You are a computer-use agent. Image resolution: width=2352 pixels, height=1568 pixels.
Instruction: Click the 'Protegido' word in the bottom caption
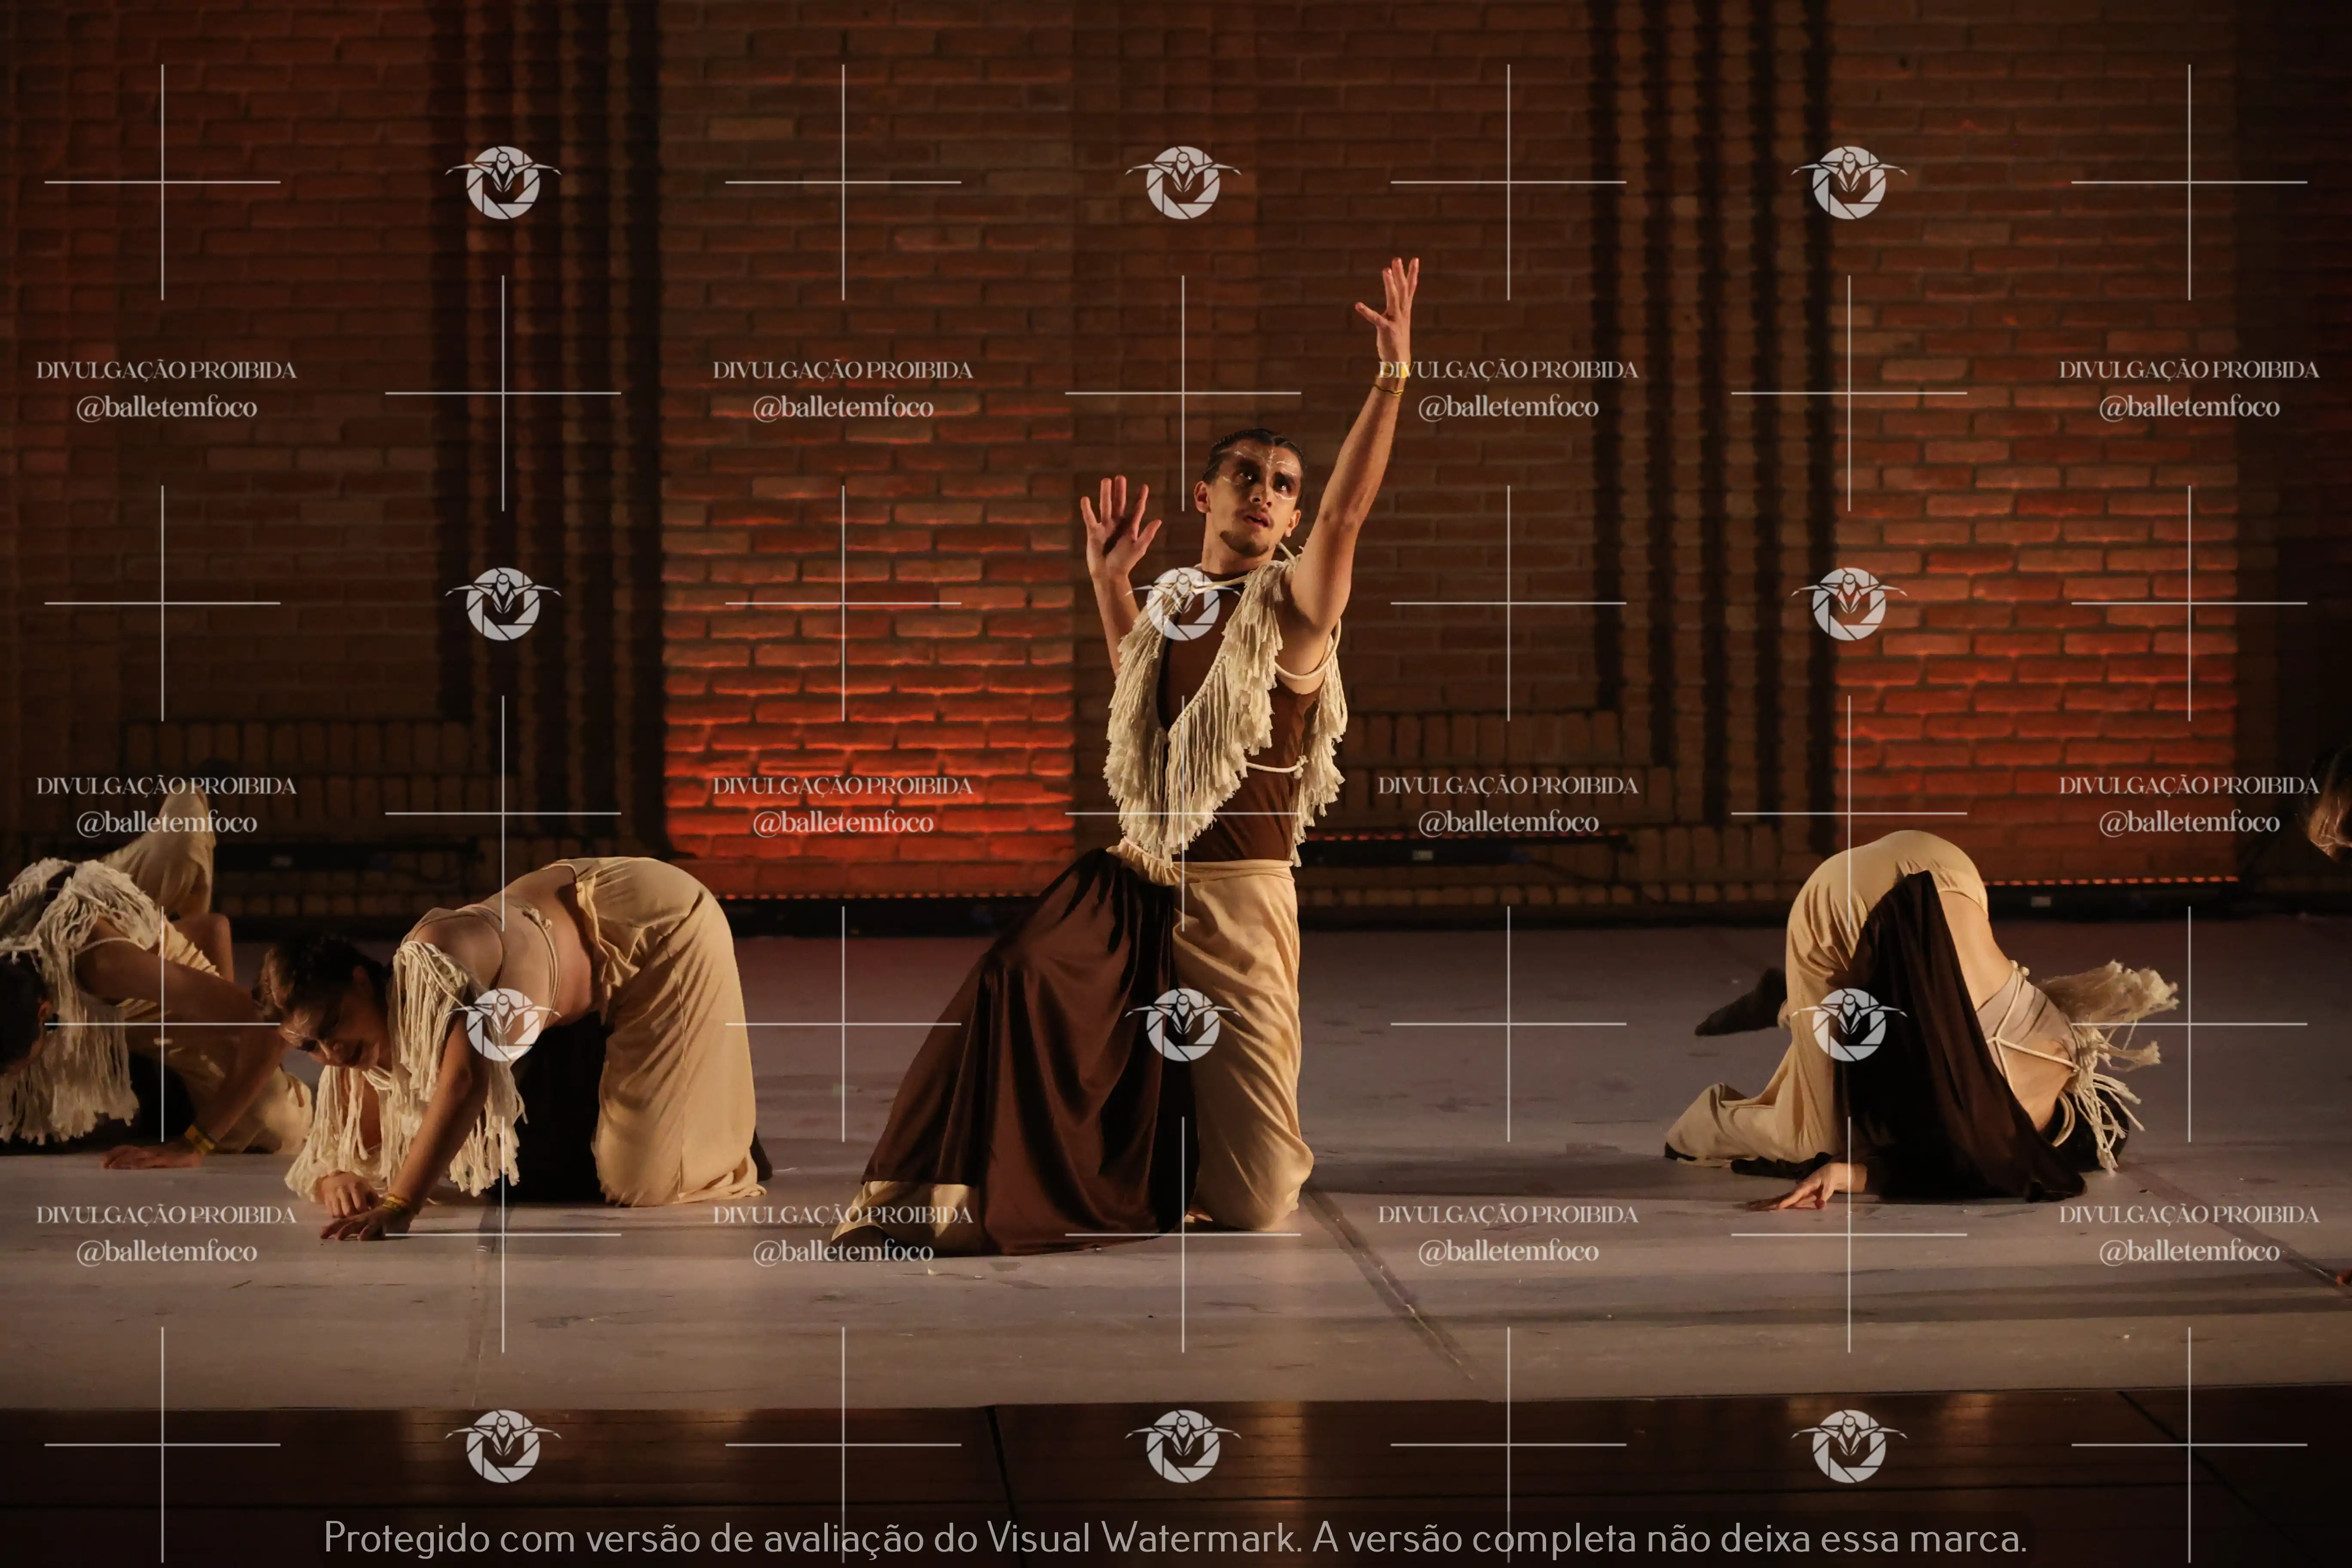tap(407, 1537)
